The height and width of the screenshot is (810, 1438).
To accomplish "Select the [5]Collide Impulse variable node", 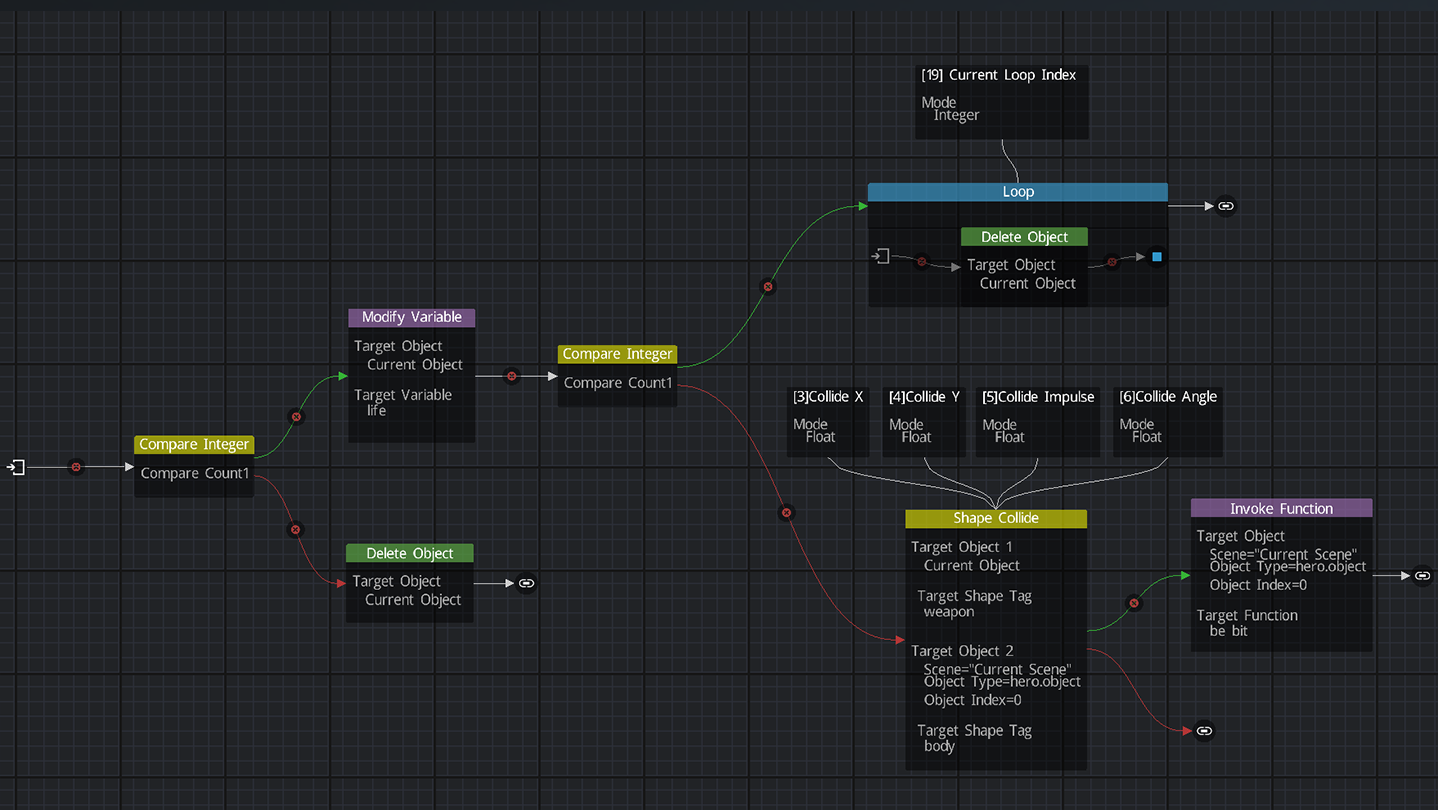I will [x=1037, y=421].
